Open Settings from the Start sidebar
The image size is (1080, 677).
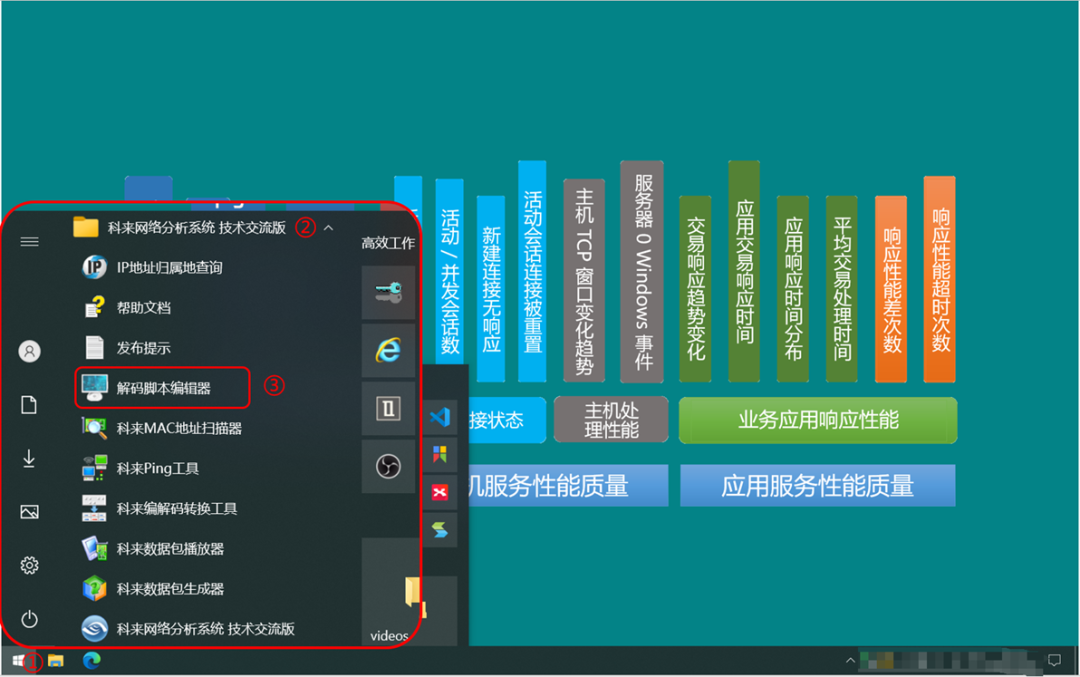click(x=29, y=565)
